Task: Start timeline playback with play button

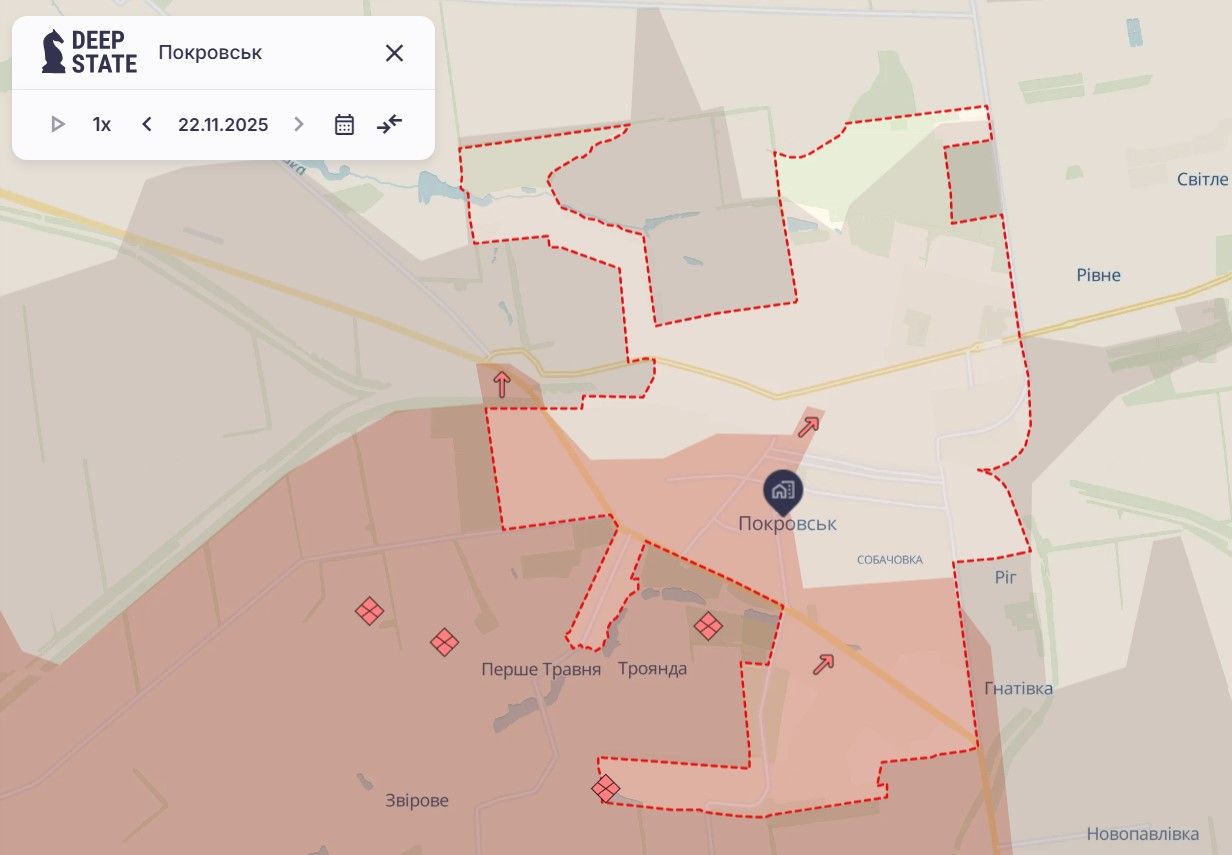Action: coord(58,125)
